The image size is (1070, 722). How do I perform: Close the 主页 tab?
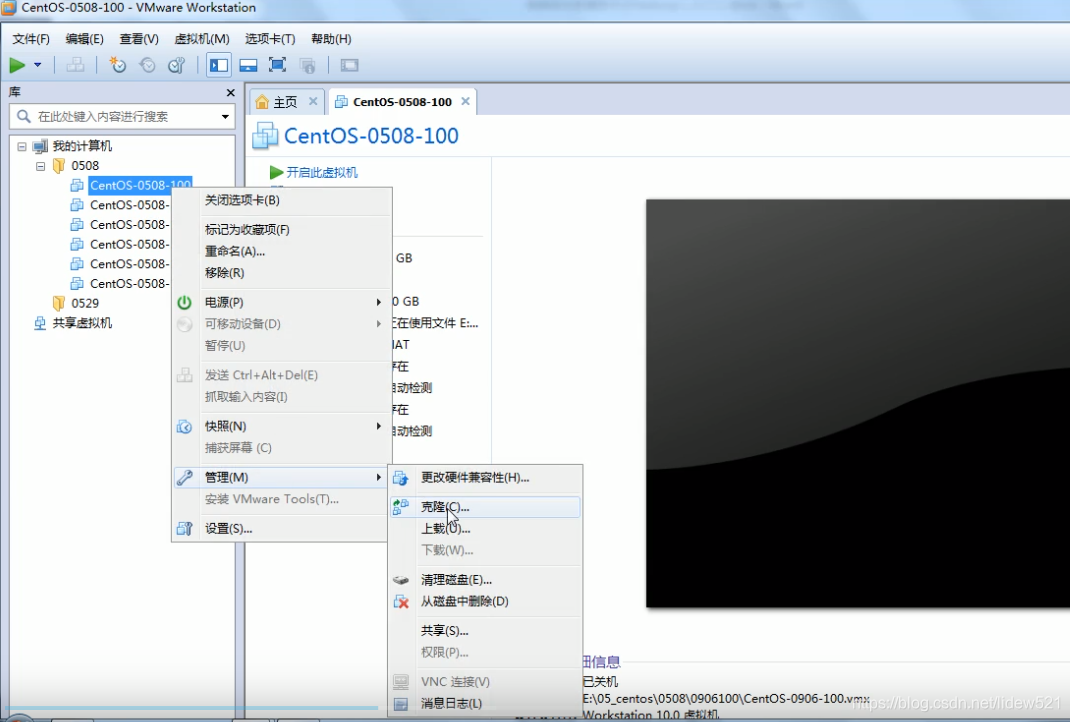313,101
